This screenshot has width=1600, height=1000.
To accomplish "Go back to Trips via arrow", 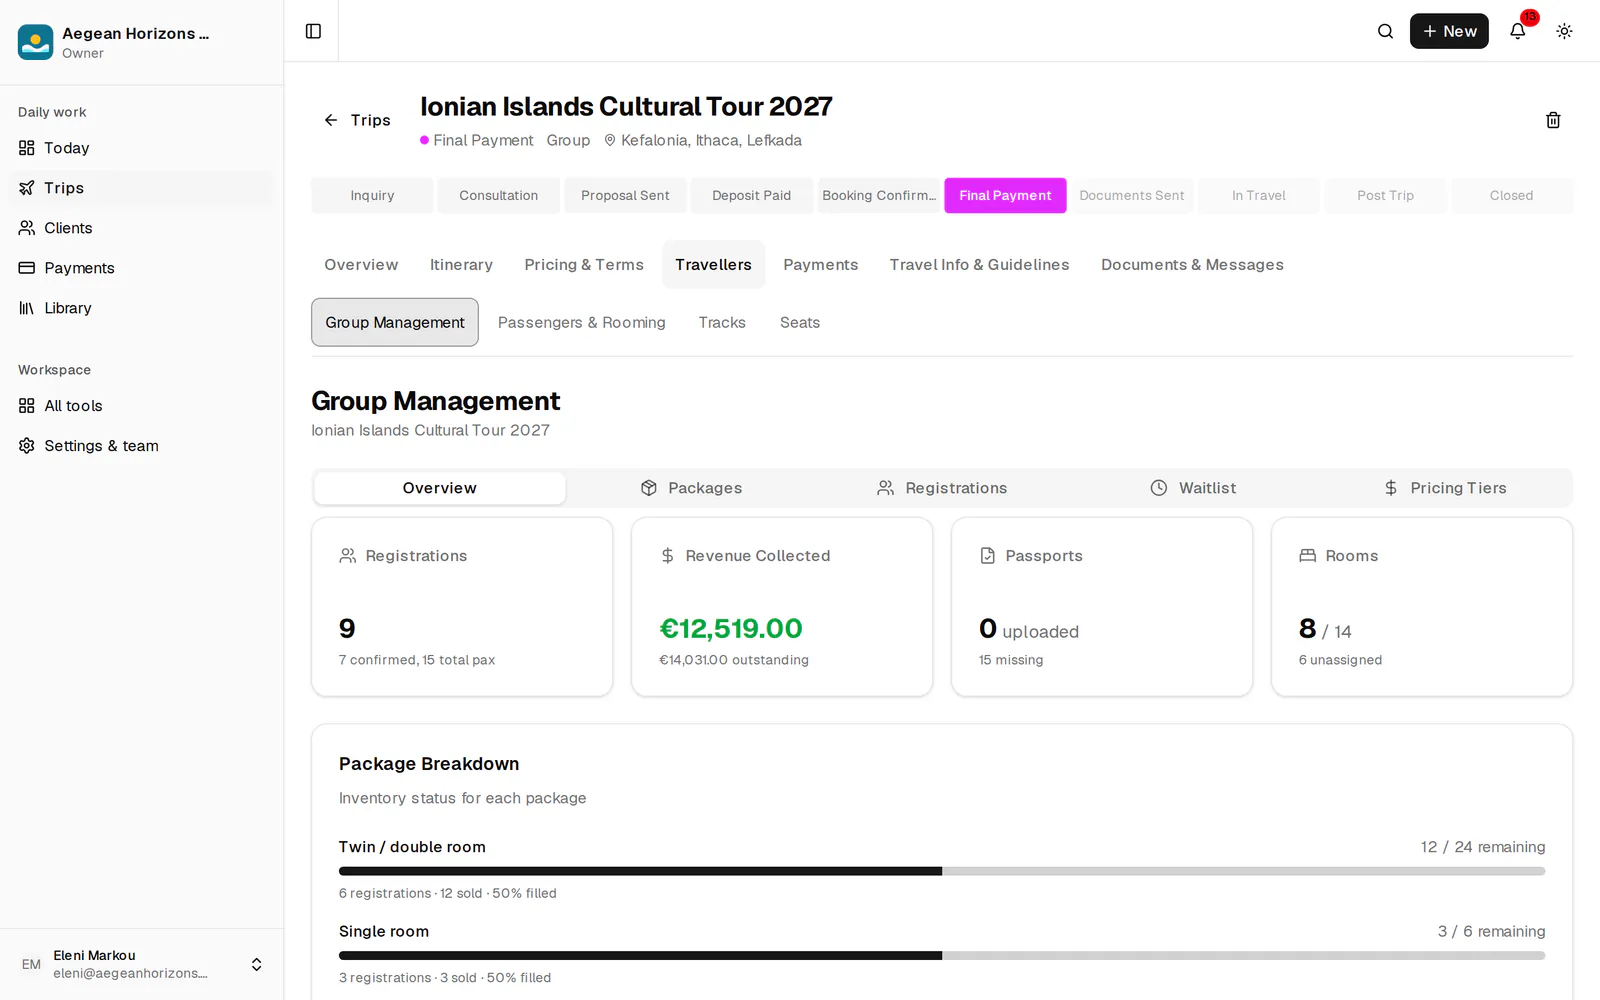I will pyautogui.click(x=357, y=120).
